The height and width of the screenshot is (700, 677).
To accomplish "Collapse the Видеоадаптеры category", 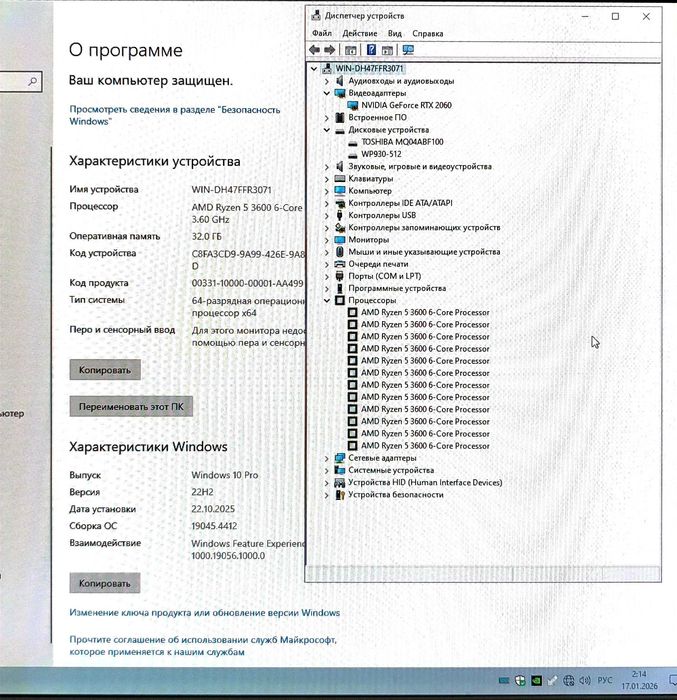I will click(x=327, y=93).
